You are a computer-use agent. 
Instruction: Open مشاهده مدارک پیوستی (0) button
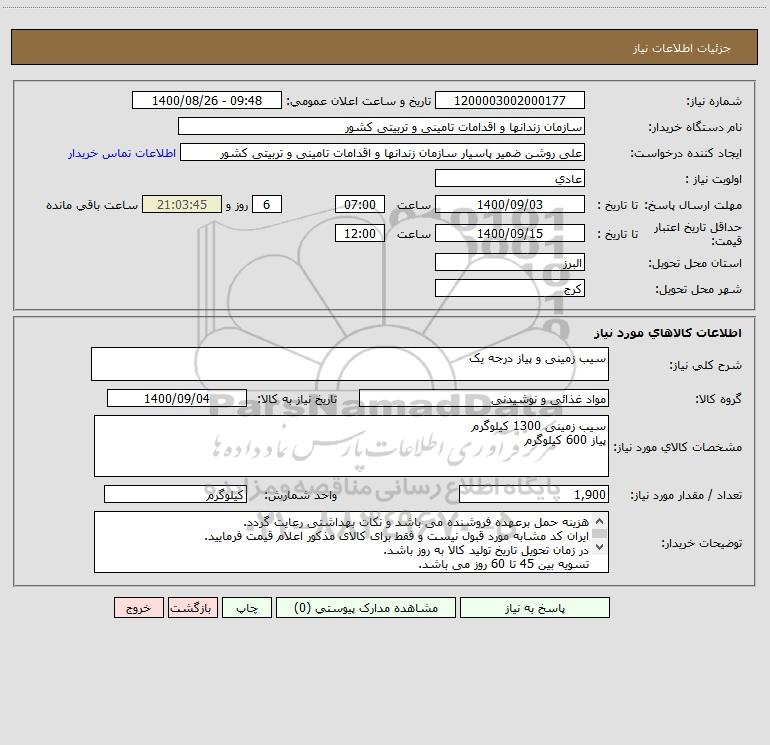366,607
